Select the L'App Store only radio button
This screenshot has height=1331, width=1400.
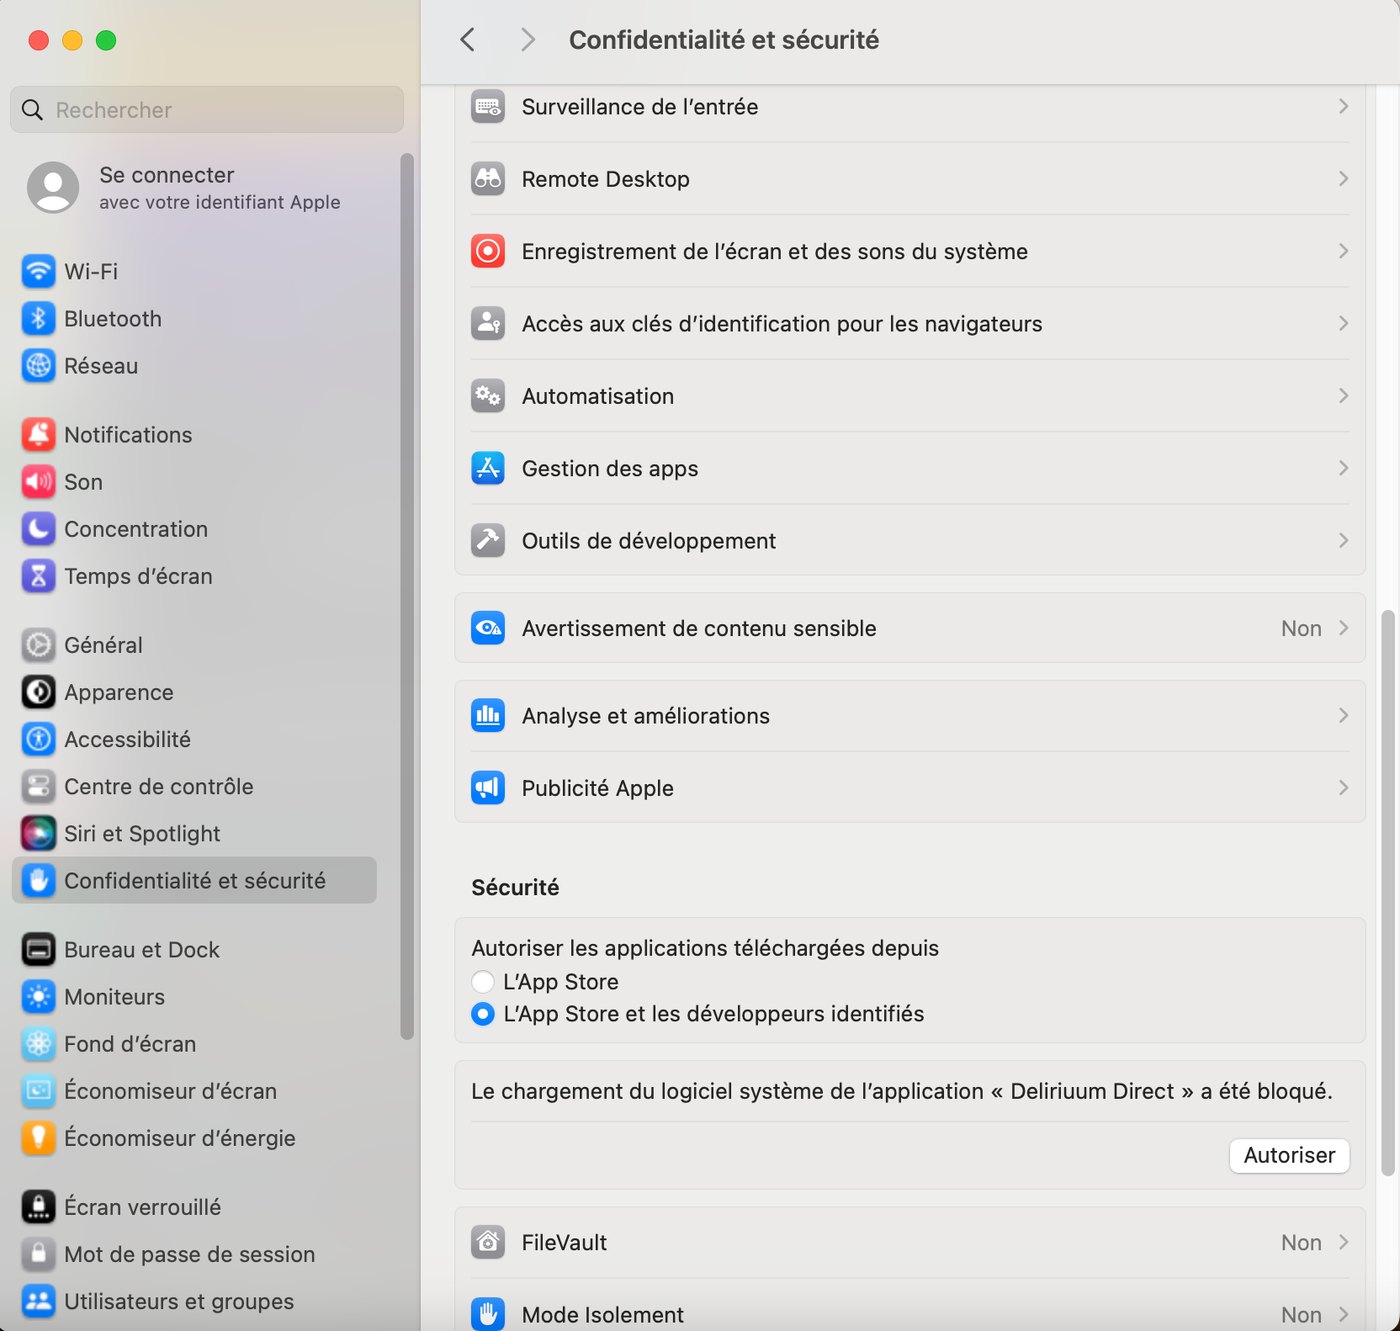point(483,981)
